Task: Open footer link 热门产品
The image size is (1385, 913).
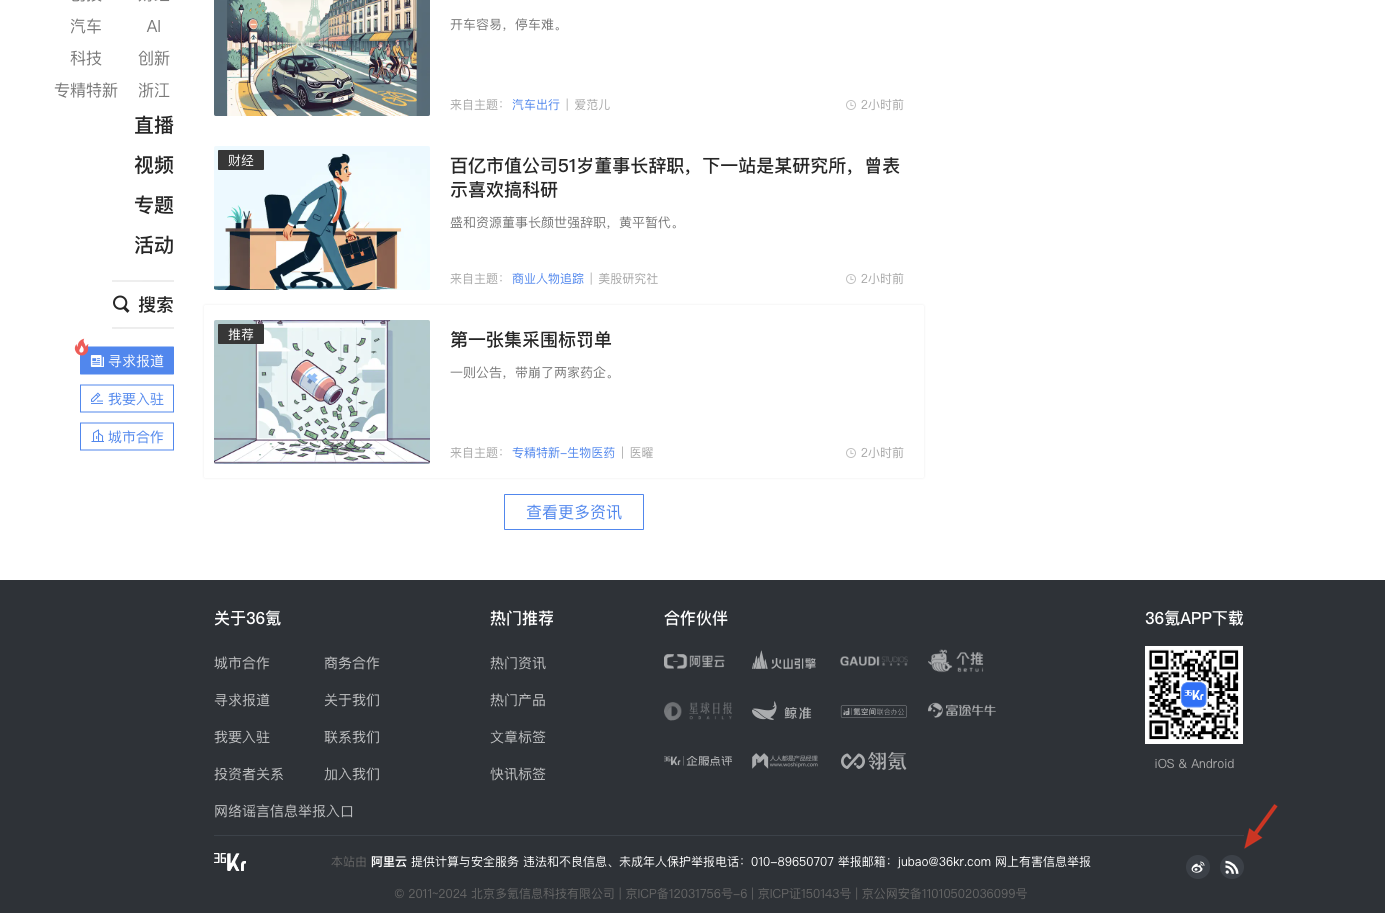Action: 518,700
